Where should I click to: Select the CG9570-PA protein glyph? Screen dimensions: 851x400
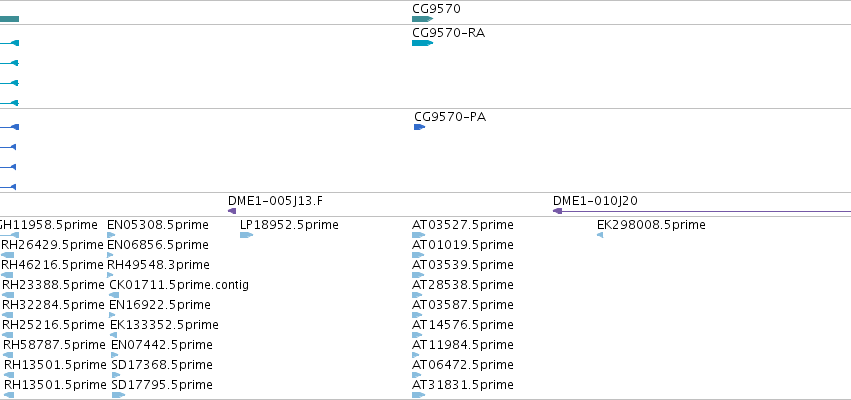tap(420, 127)
